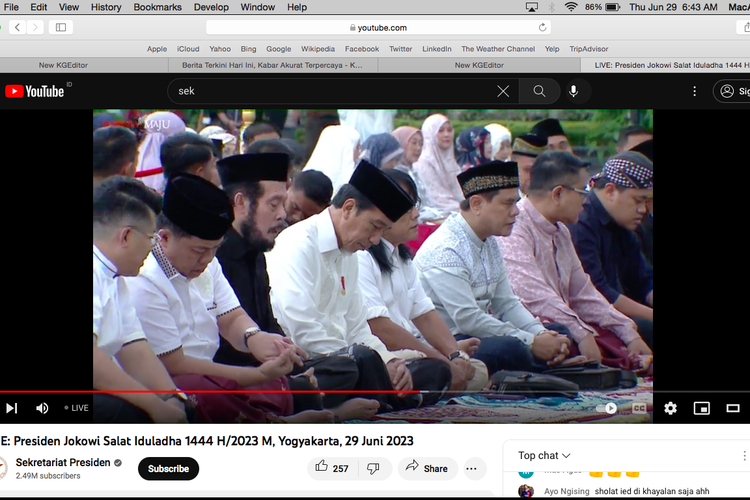The width and height of the screenshot is (750, 500).
Task: Skip to next video
Action: (x=11, y=408)
